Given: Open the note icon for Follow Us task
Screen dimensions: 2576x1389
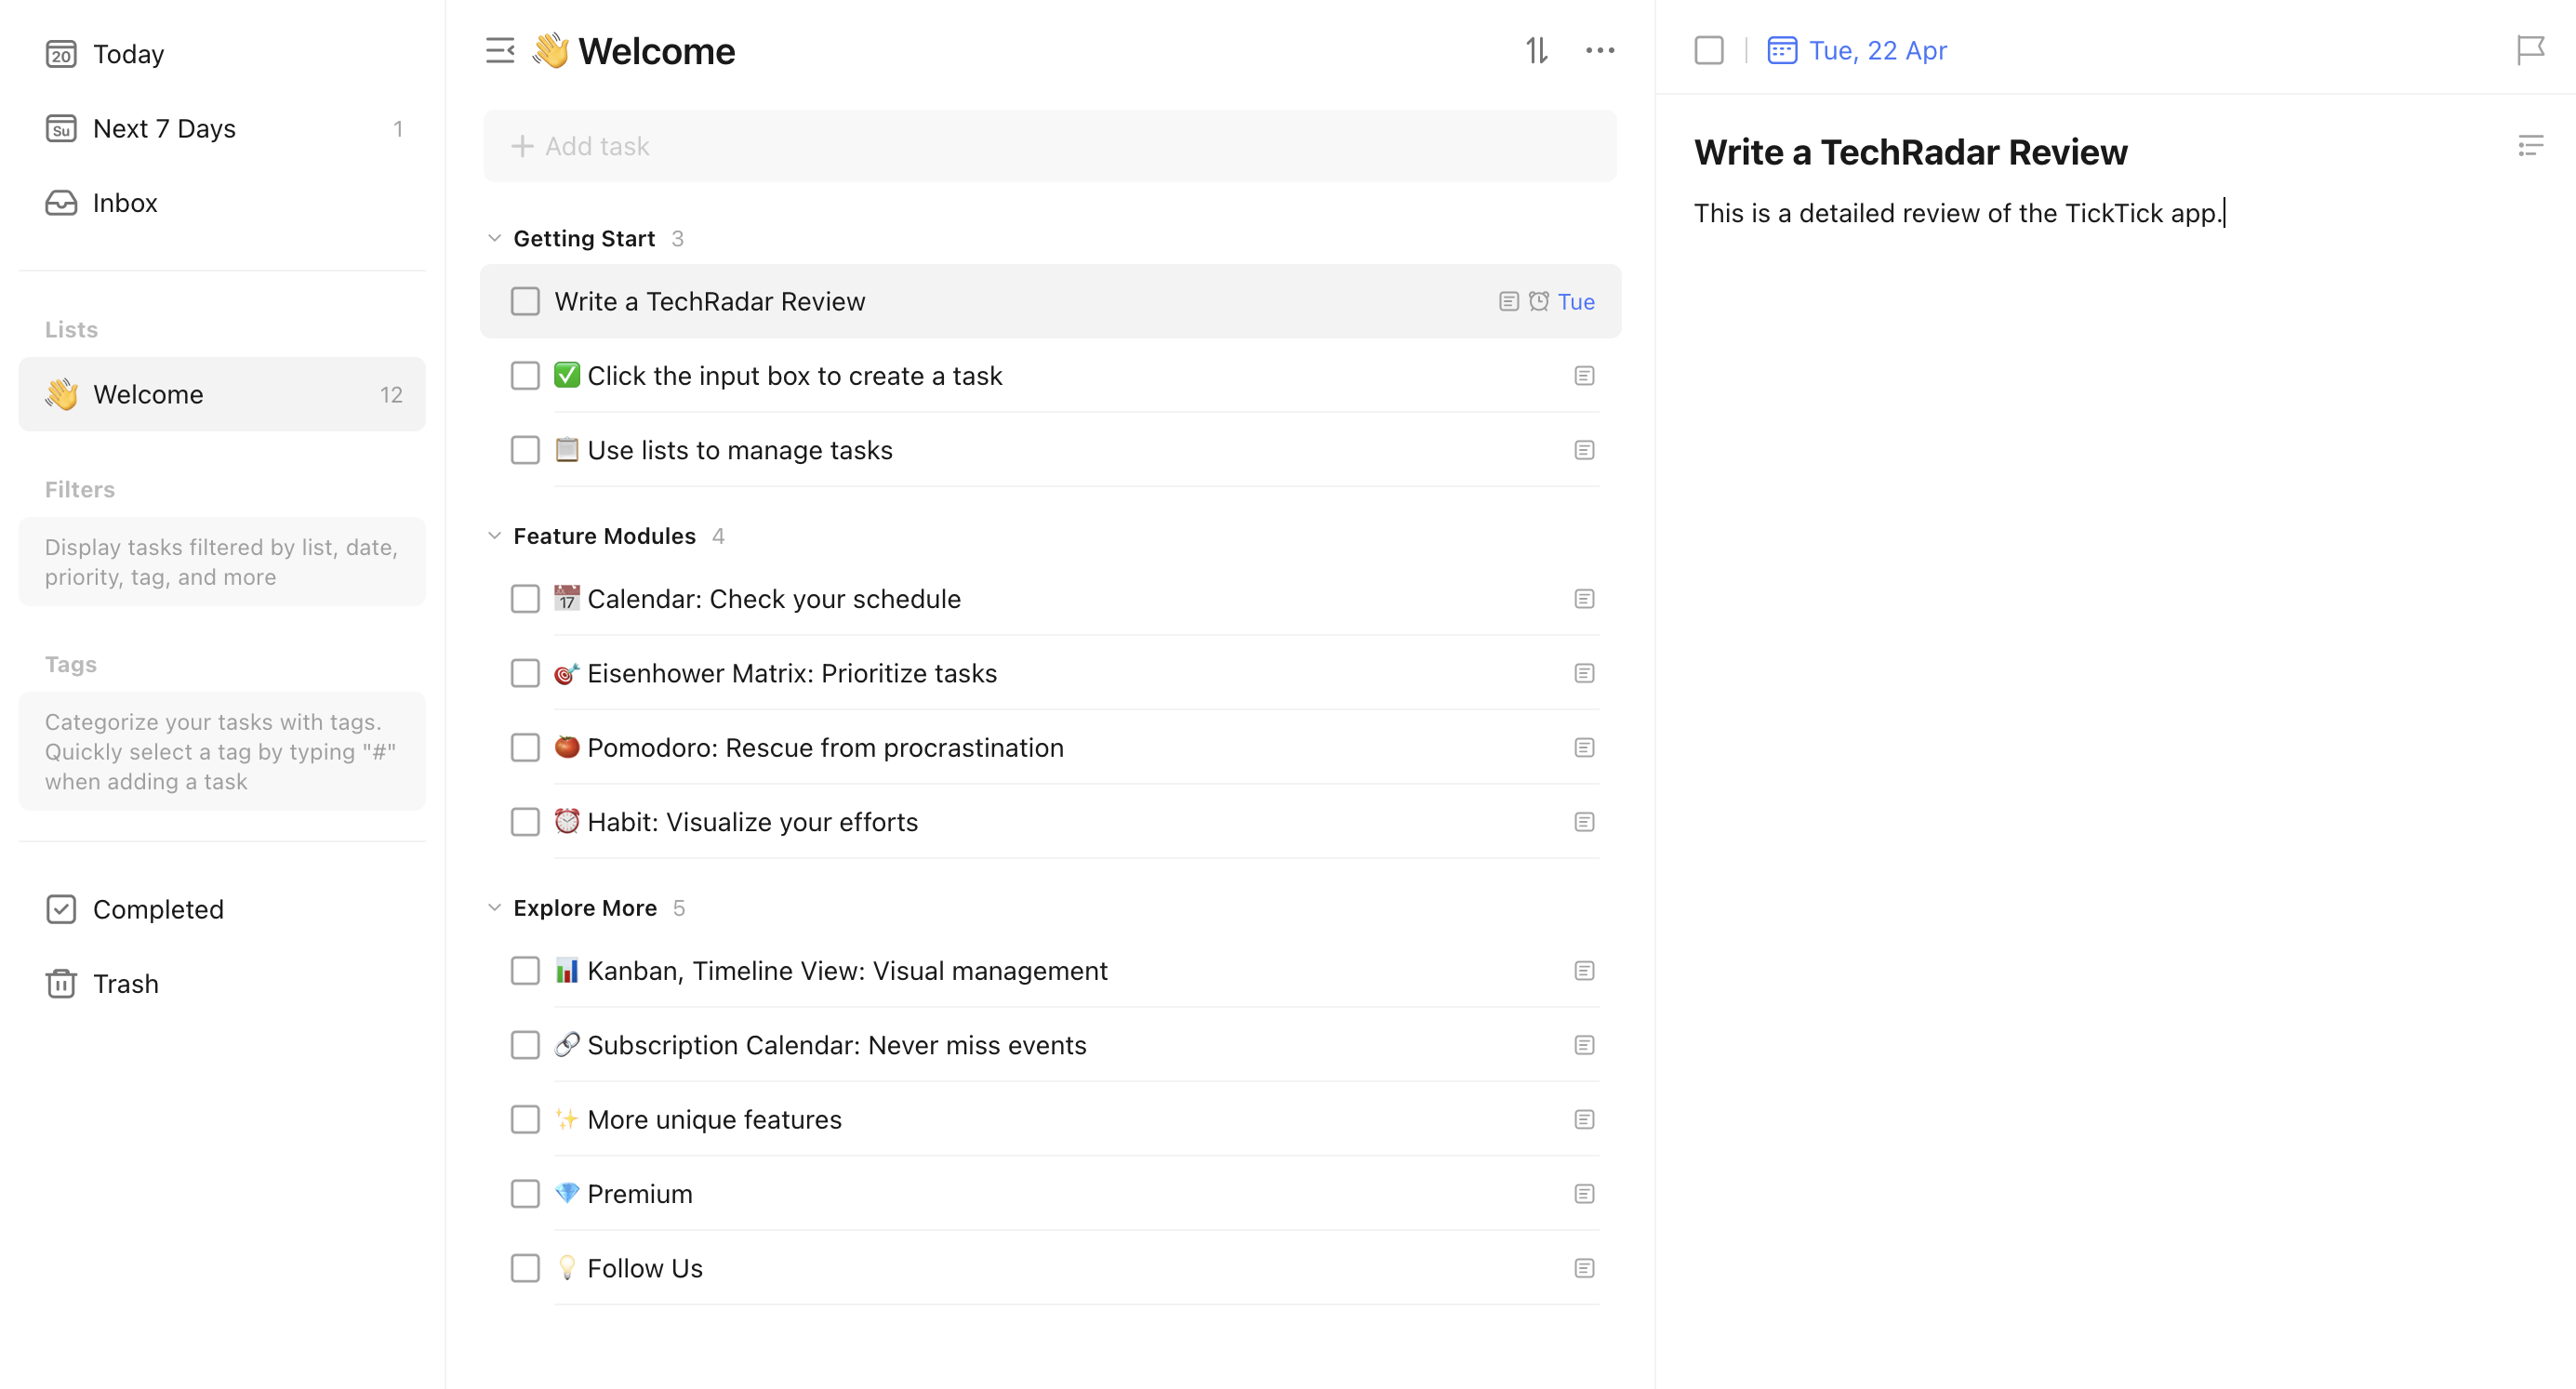Looking at the screenshot, I should pos(1583,1268).
